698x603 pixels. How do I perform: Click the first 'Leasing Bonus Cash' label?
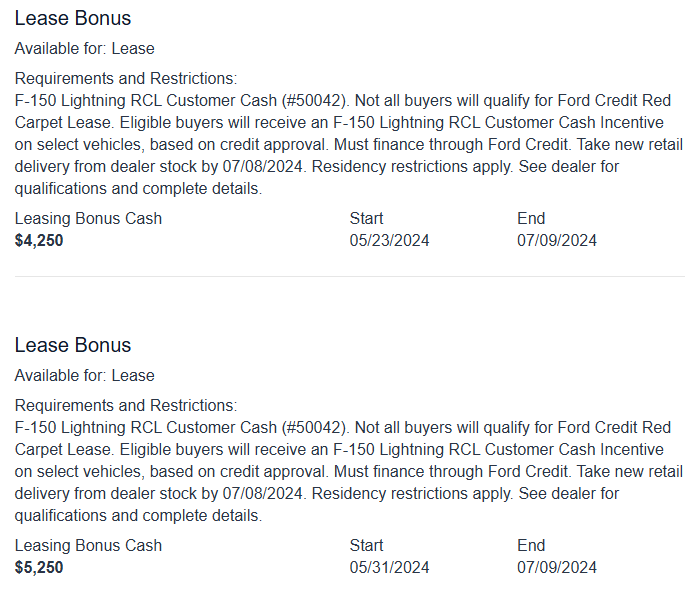(88, 219)
